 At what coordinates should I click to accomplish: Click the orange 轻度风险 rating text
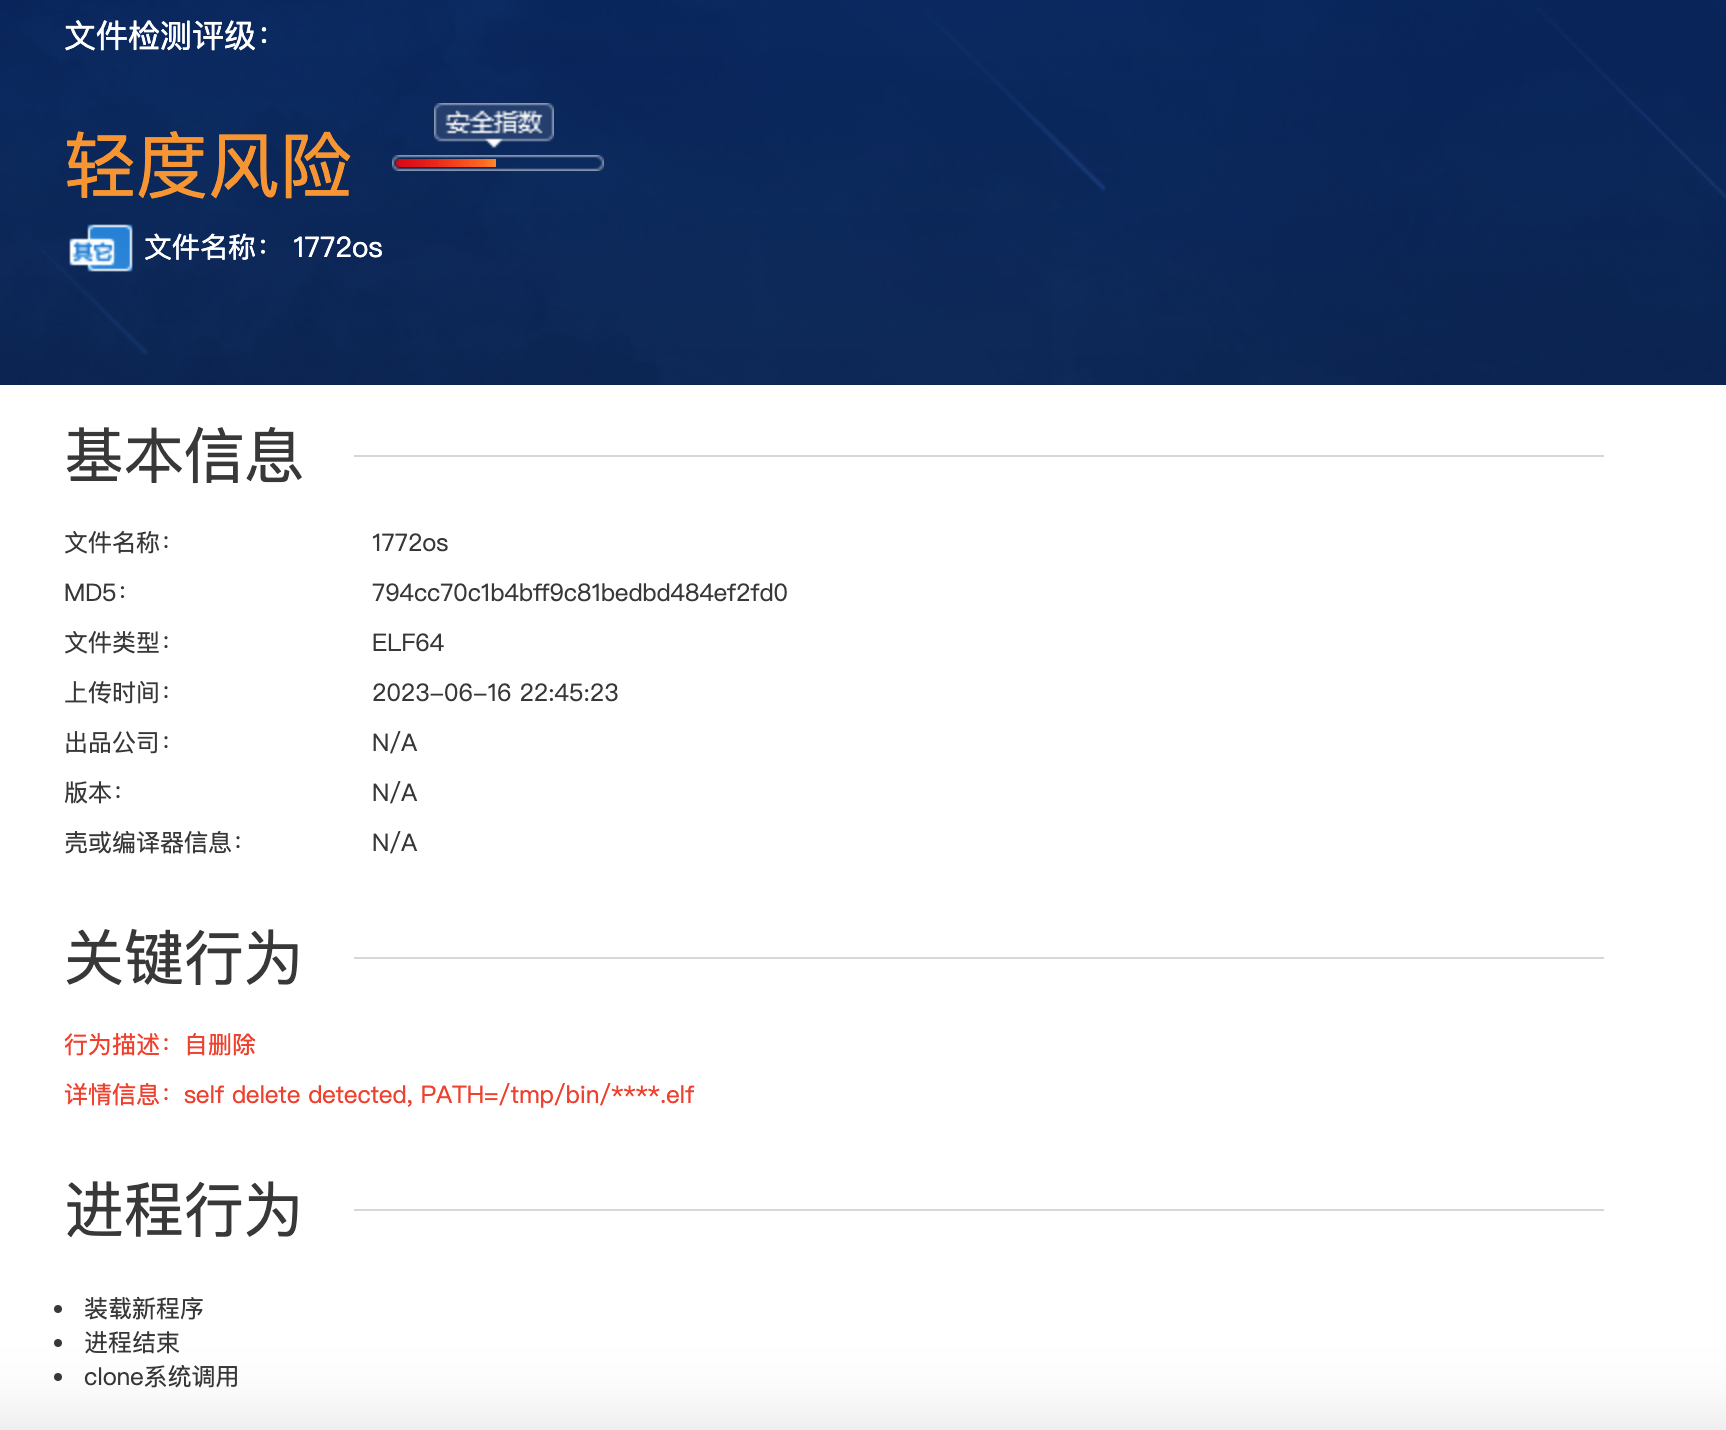(208, 165)
